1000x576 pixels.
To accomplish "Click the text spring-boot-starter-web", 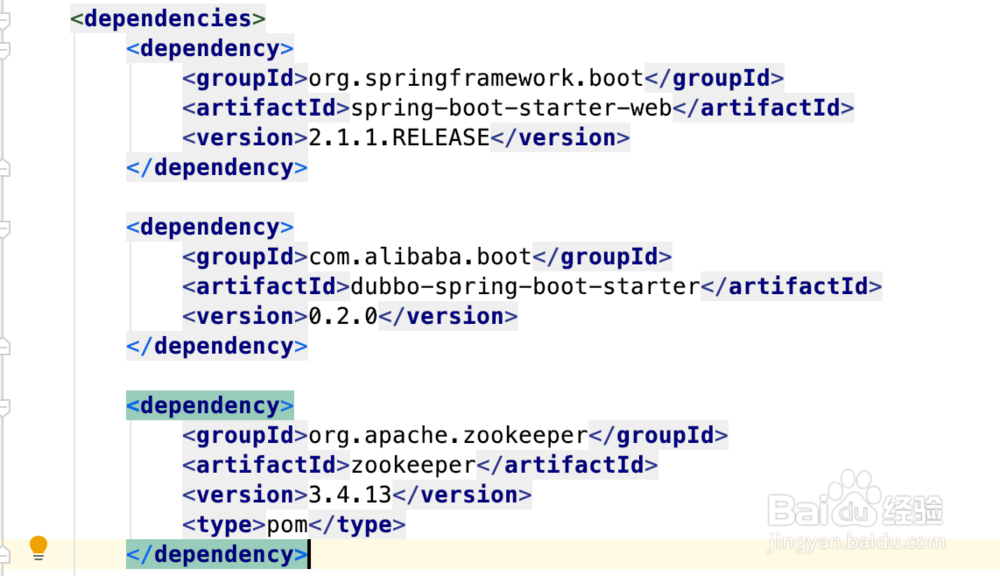I will click(511, 108).
